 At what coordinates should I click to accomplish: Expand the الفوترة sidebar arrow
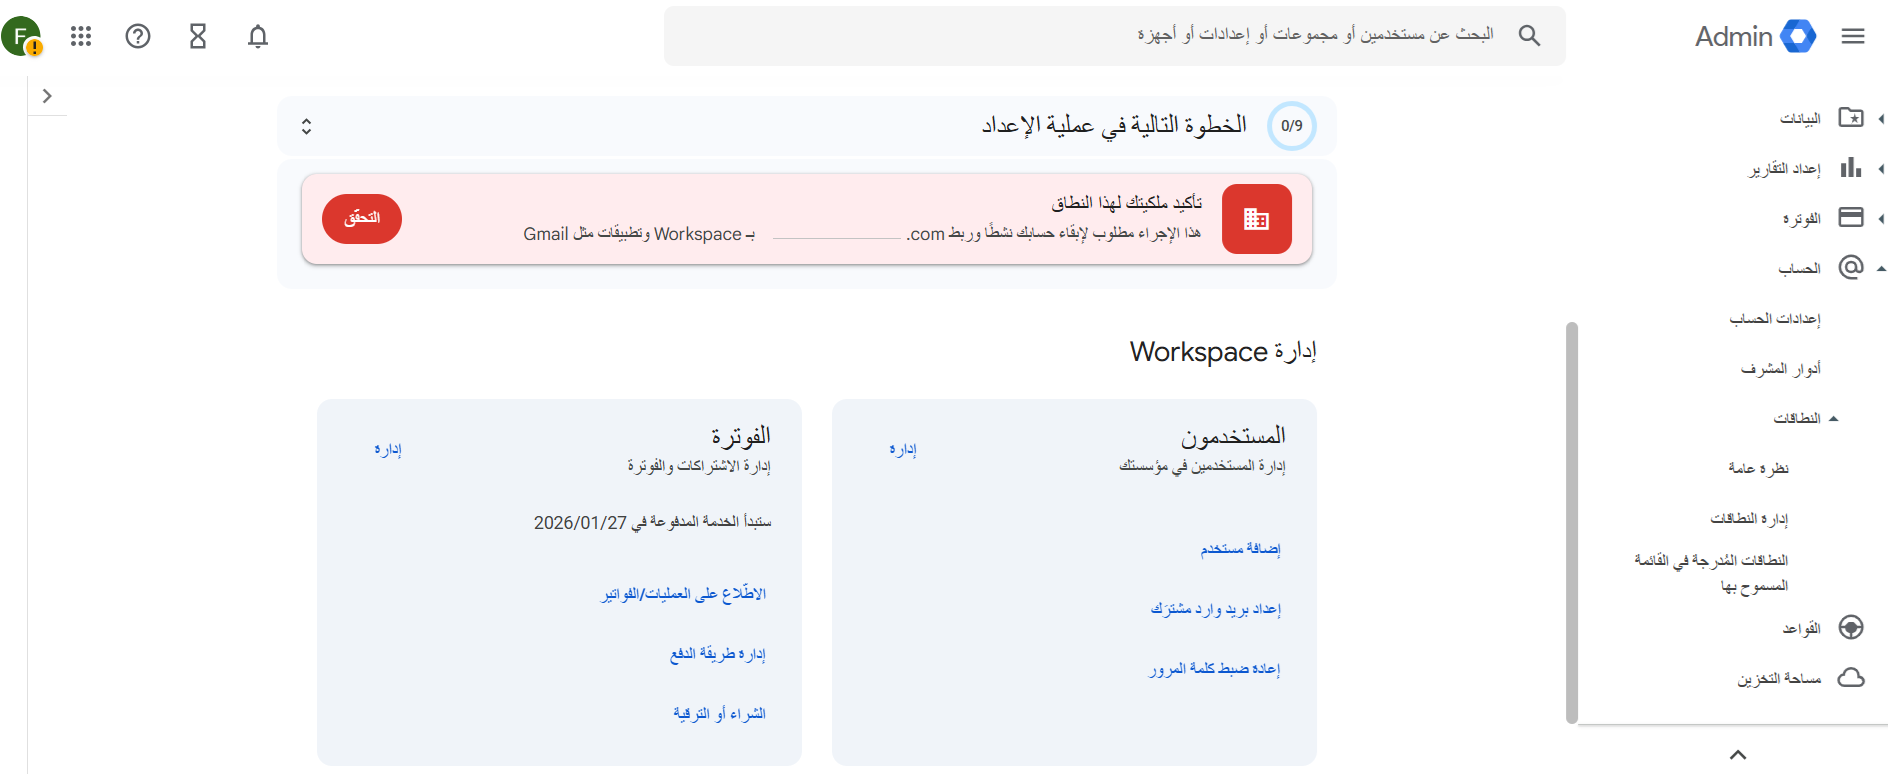[1881, 218]
